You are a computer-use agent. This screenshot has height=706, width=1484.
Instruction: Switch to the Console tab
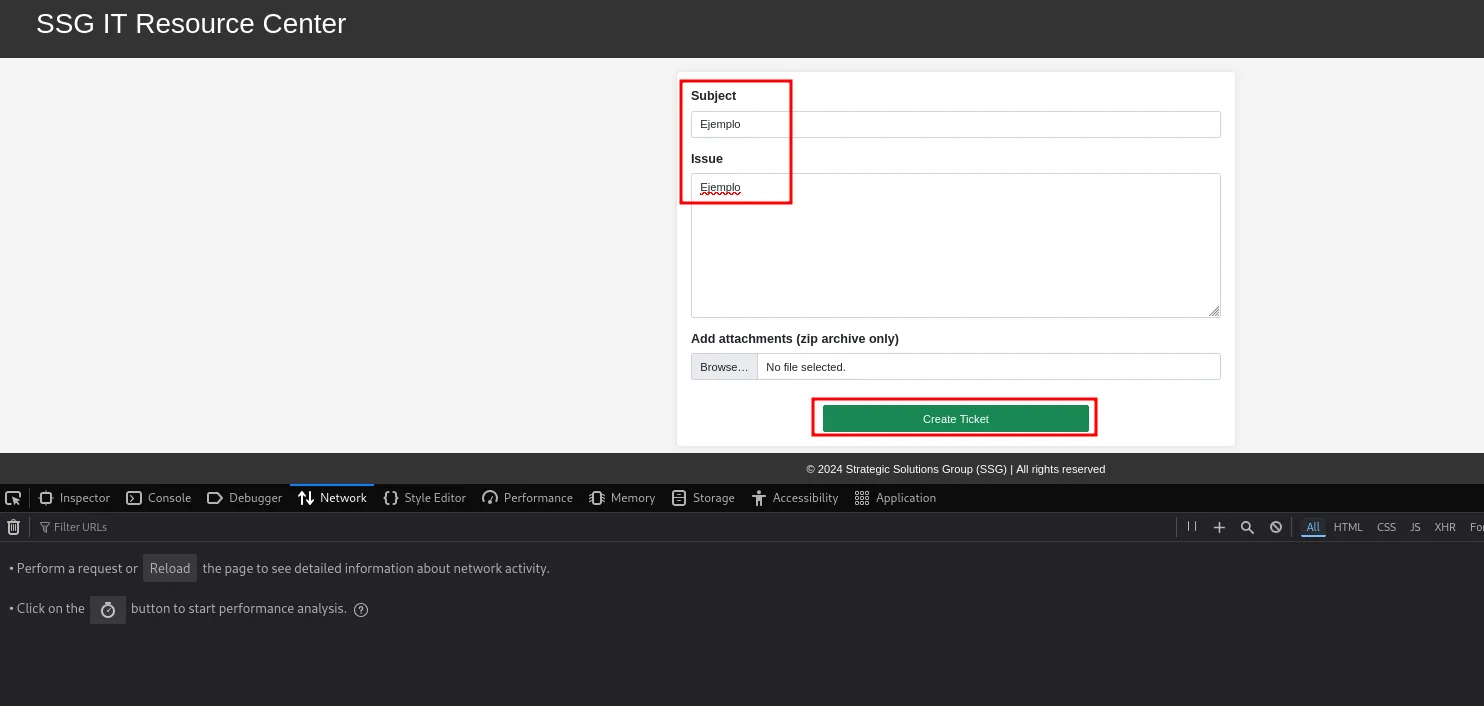(x=158, y=498)
